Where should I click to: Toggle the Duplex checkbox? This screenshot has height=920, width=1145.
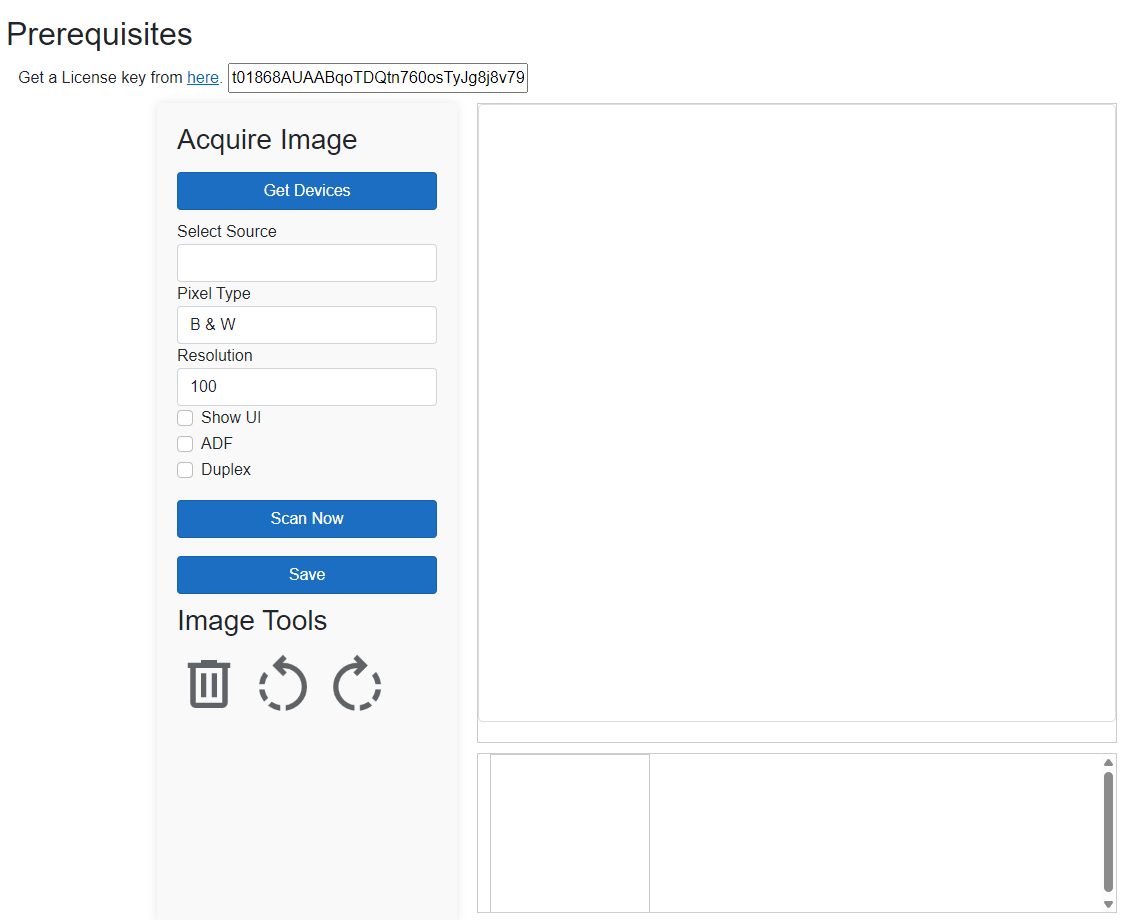pyautogui.click(x=185, y=470)
